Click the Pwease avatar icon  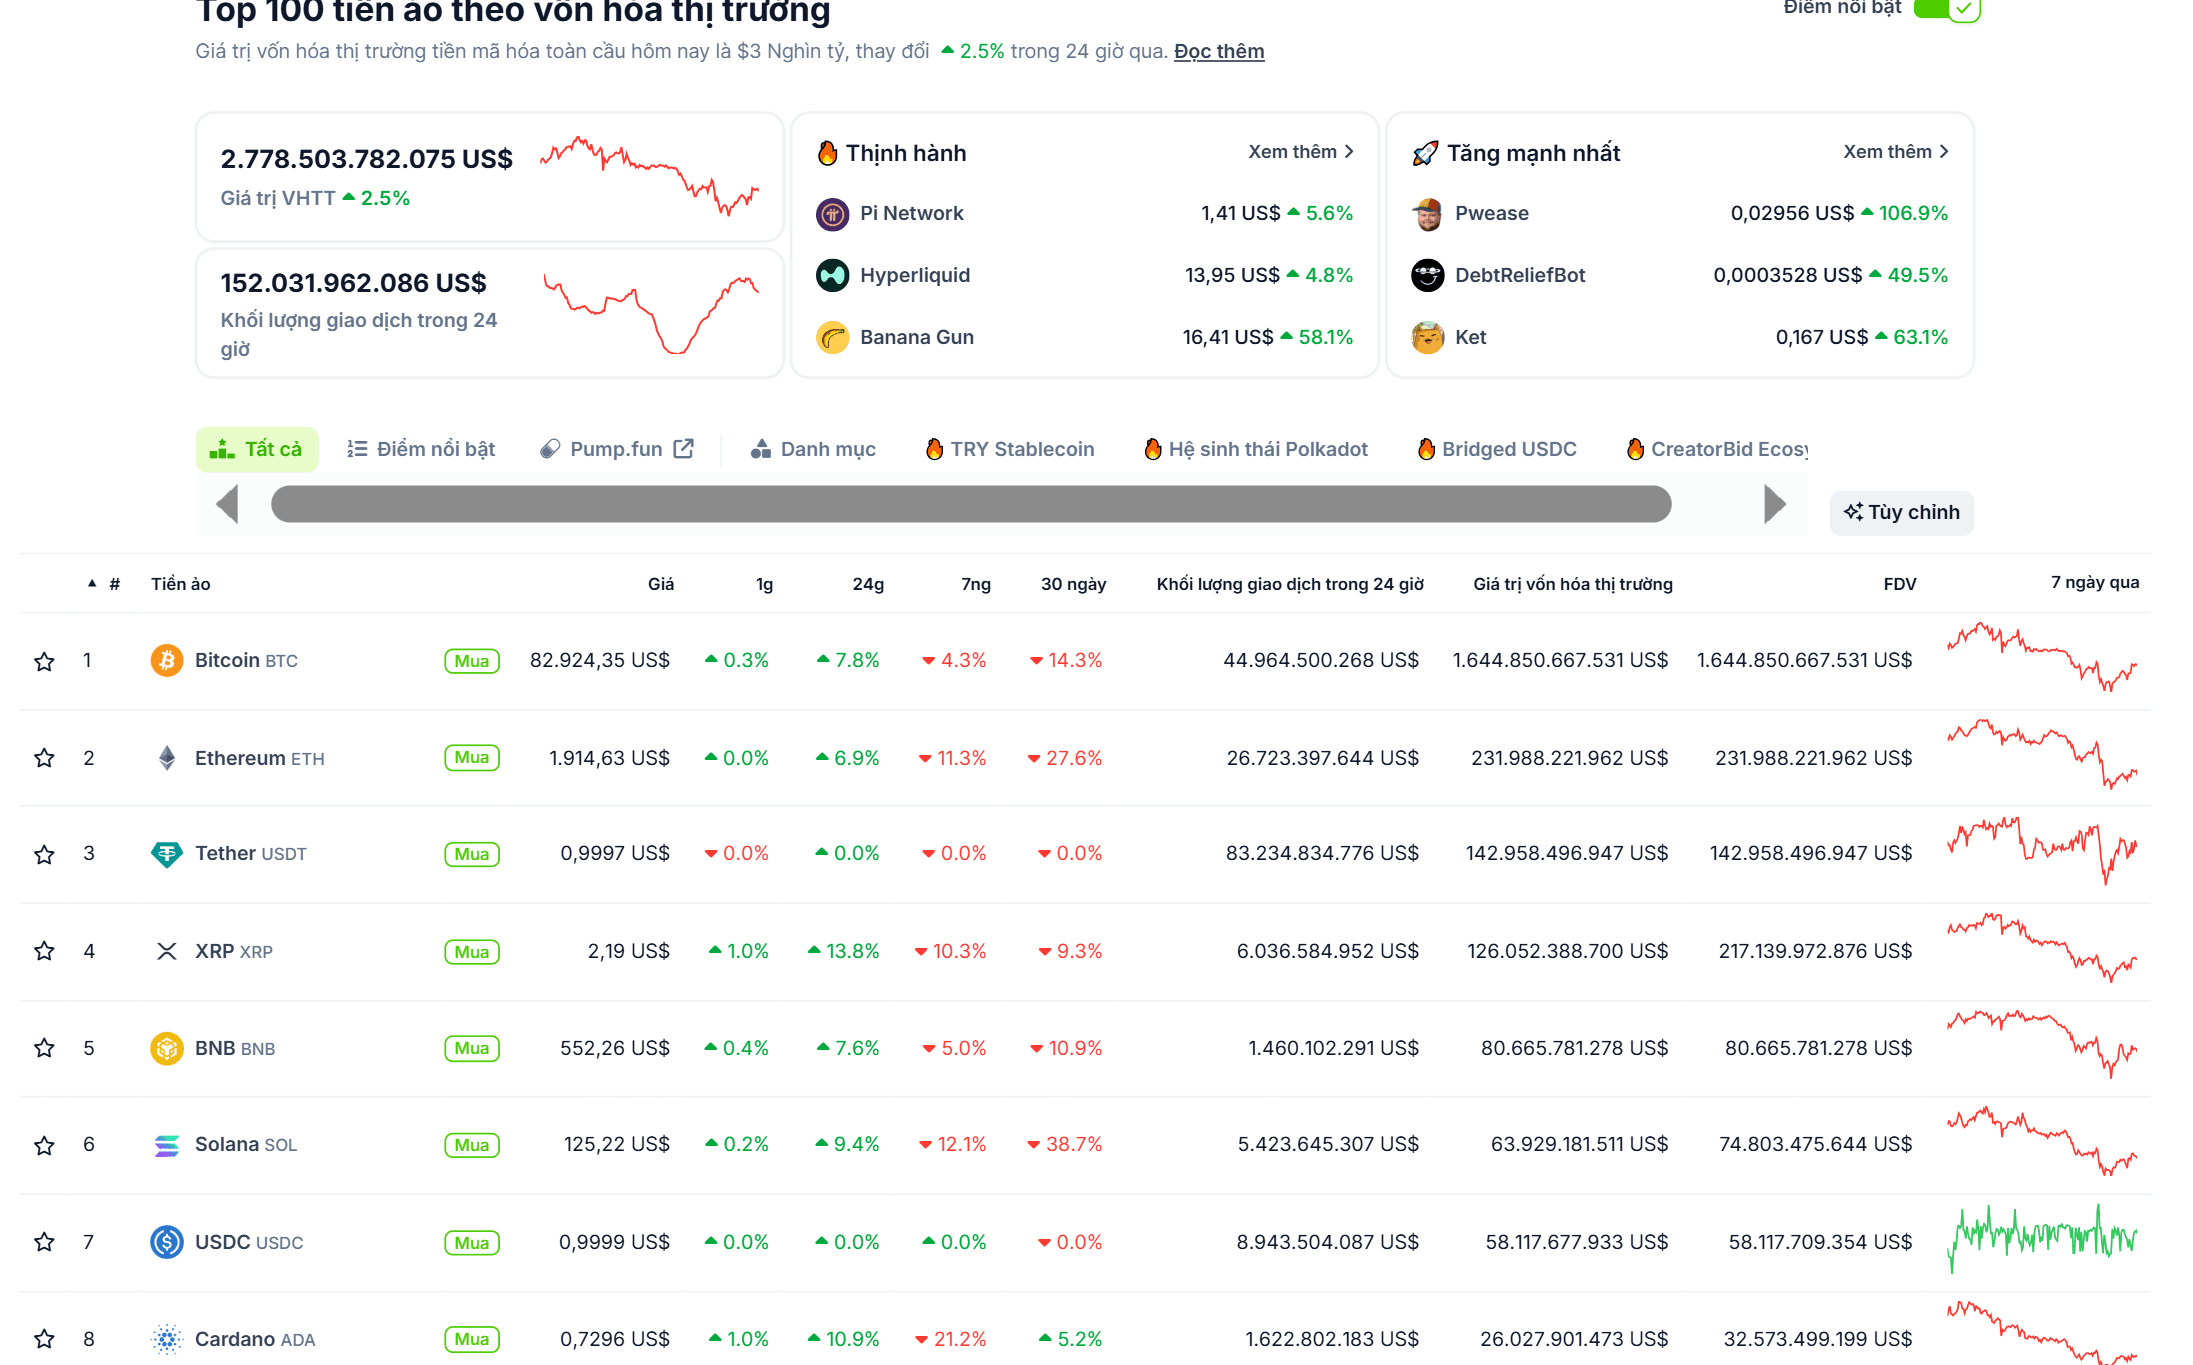1427,214
